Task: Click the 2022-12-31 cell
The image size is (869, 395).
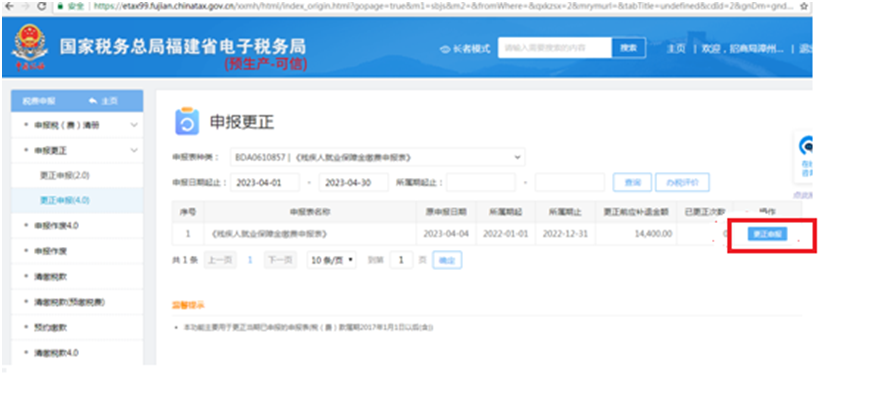Action: [565, 234]
